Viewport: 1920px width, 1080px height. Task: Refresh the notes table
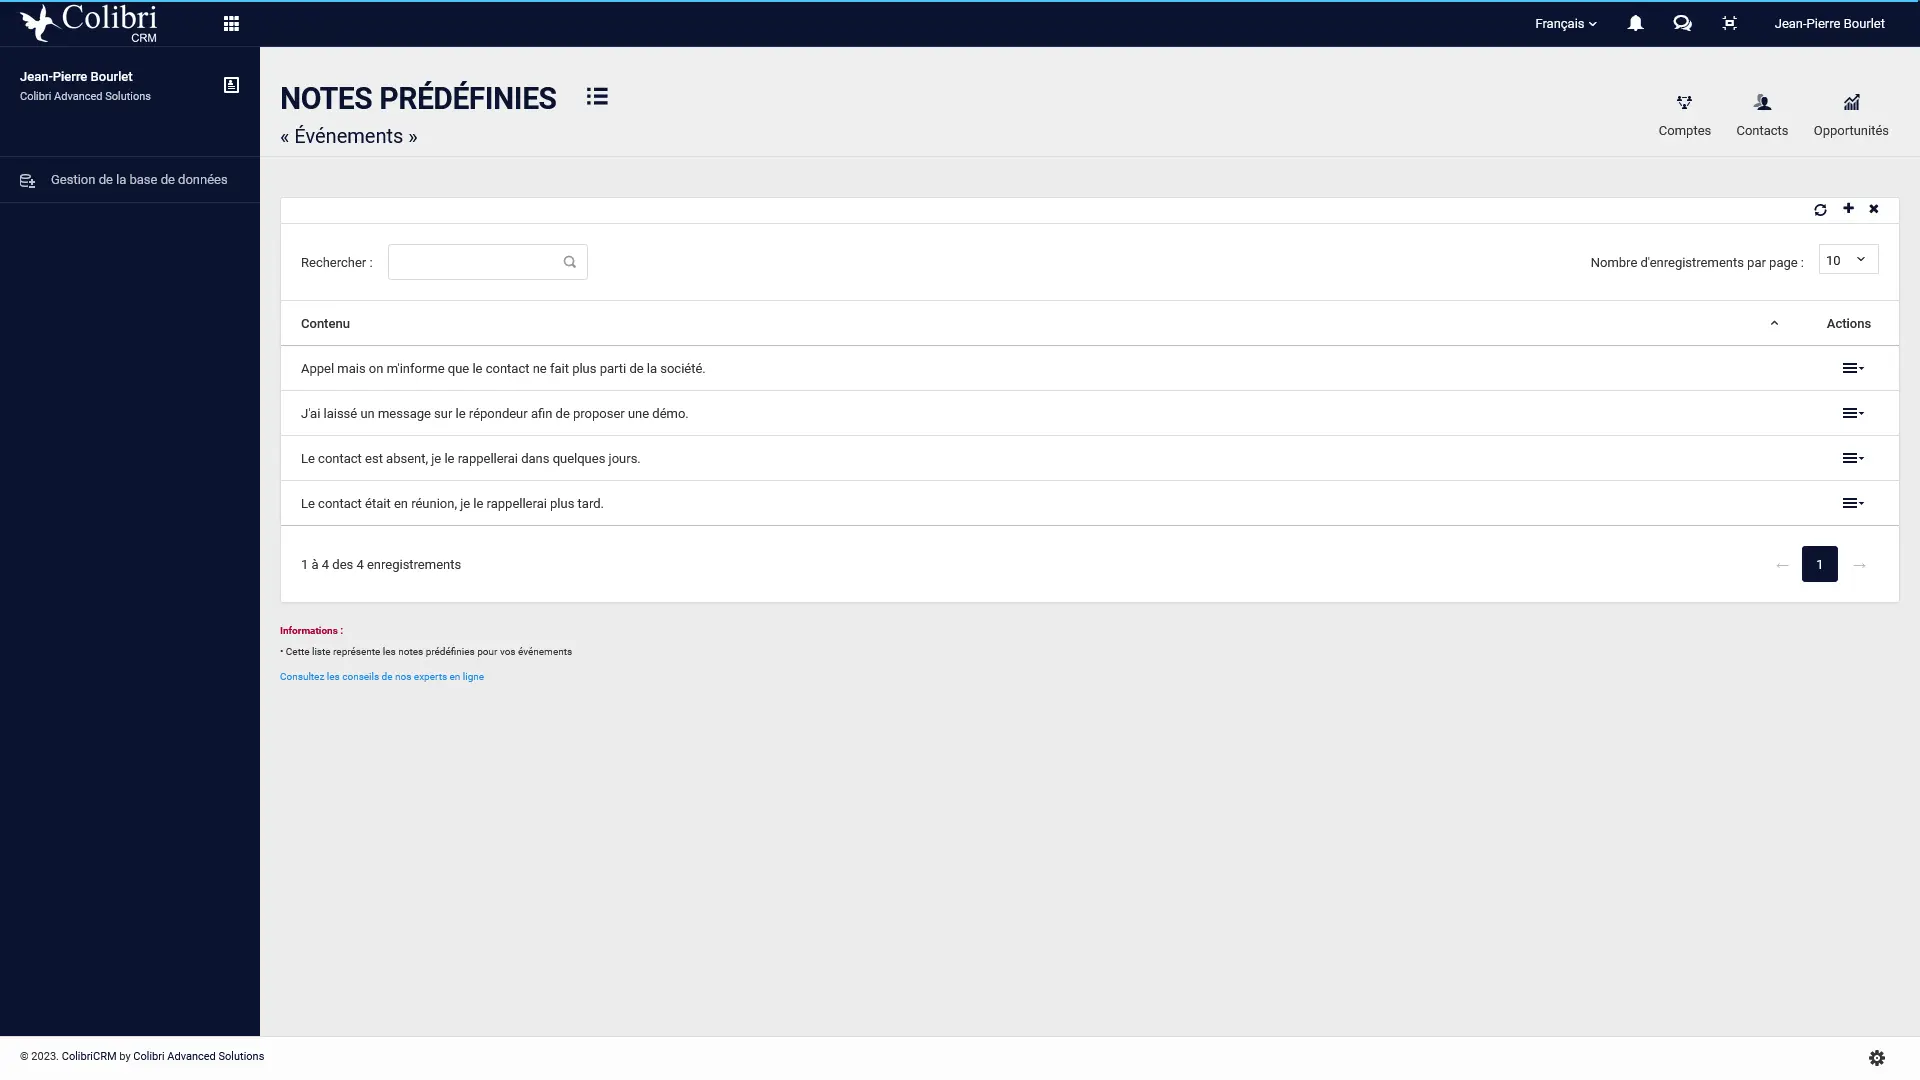(x=1820, y=210)
